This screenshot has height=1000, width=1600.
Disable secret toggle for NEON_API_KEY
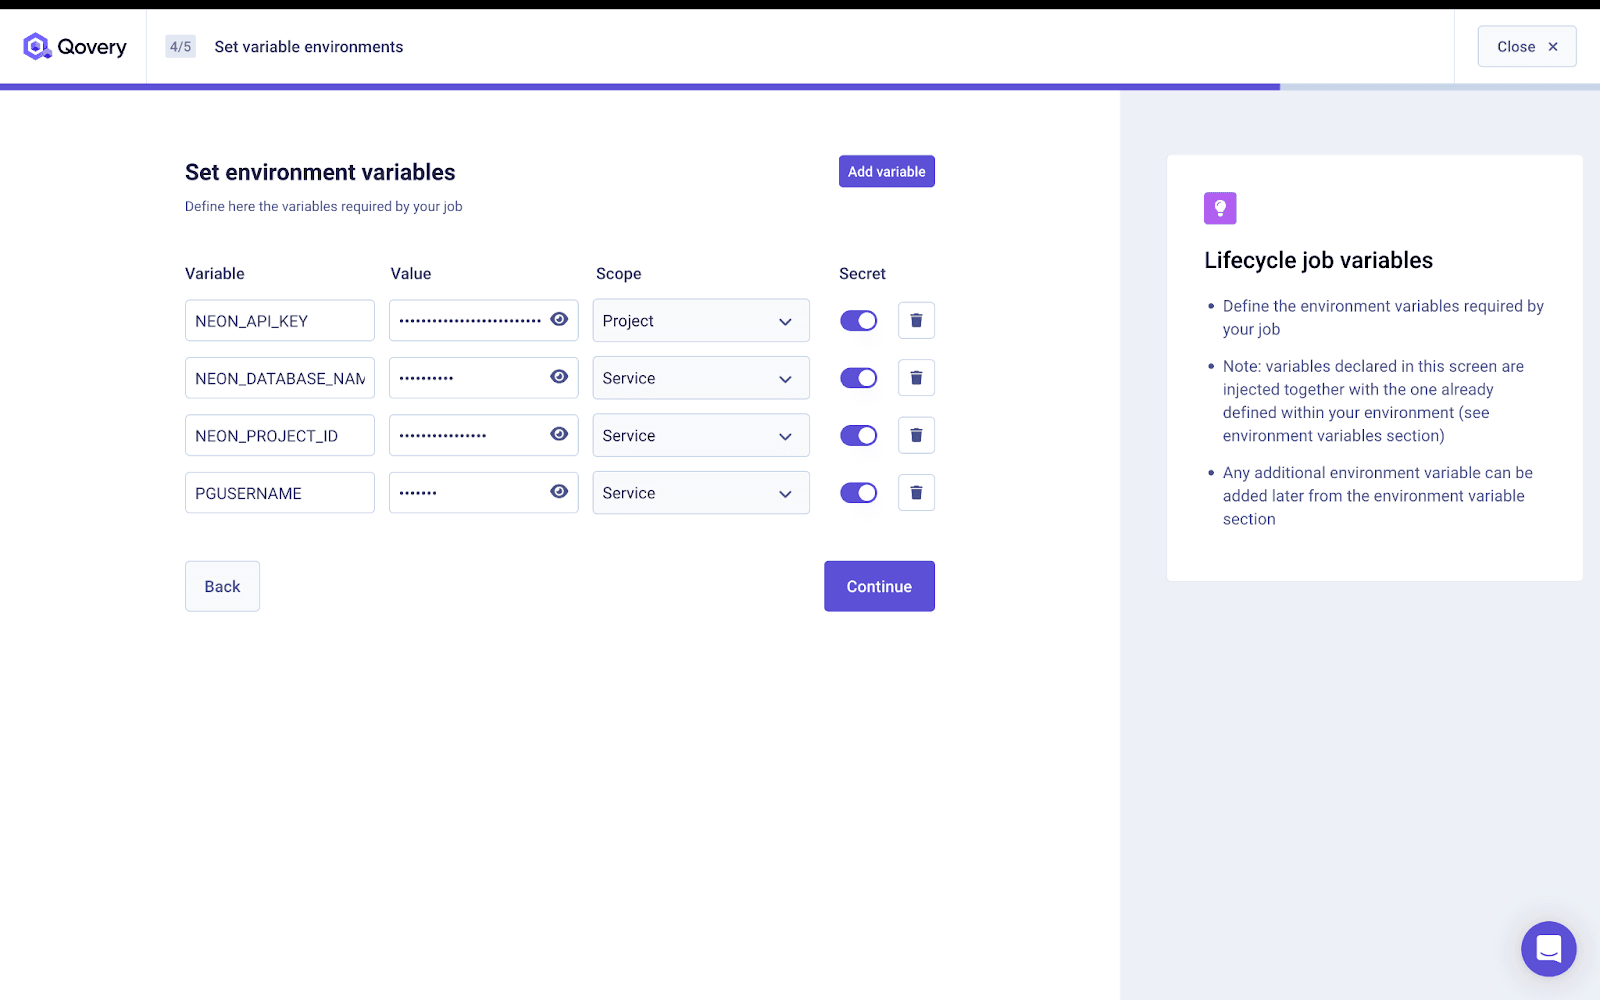pyautogui.click(x=858, y=321)
